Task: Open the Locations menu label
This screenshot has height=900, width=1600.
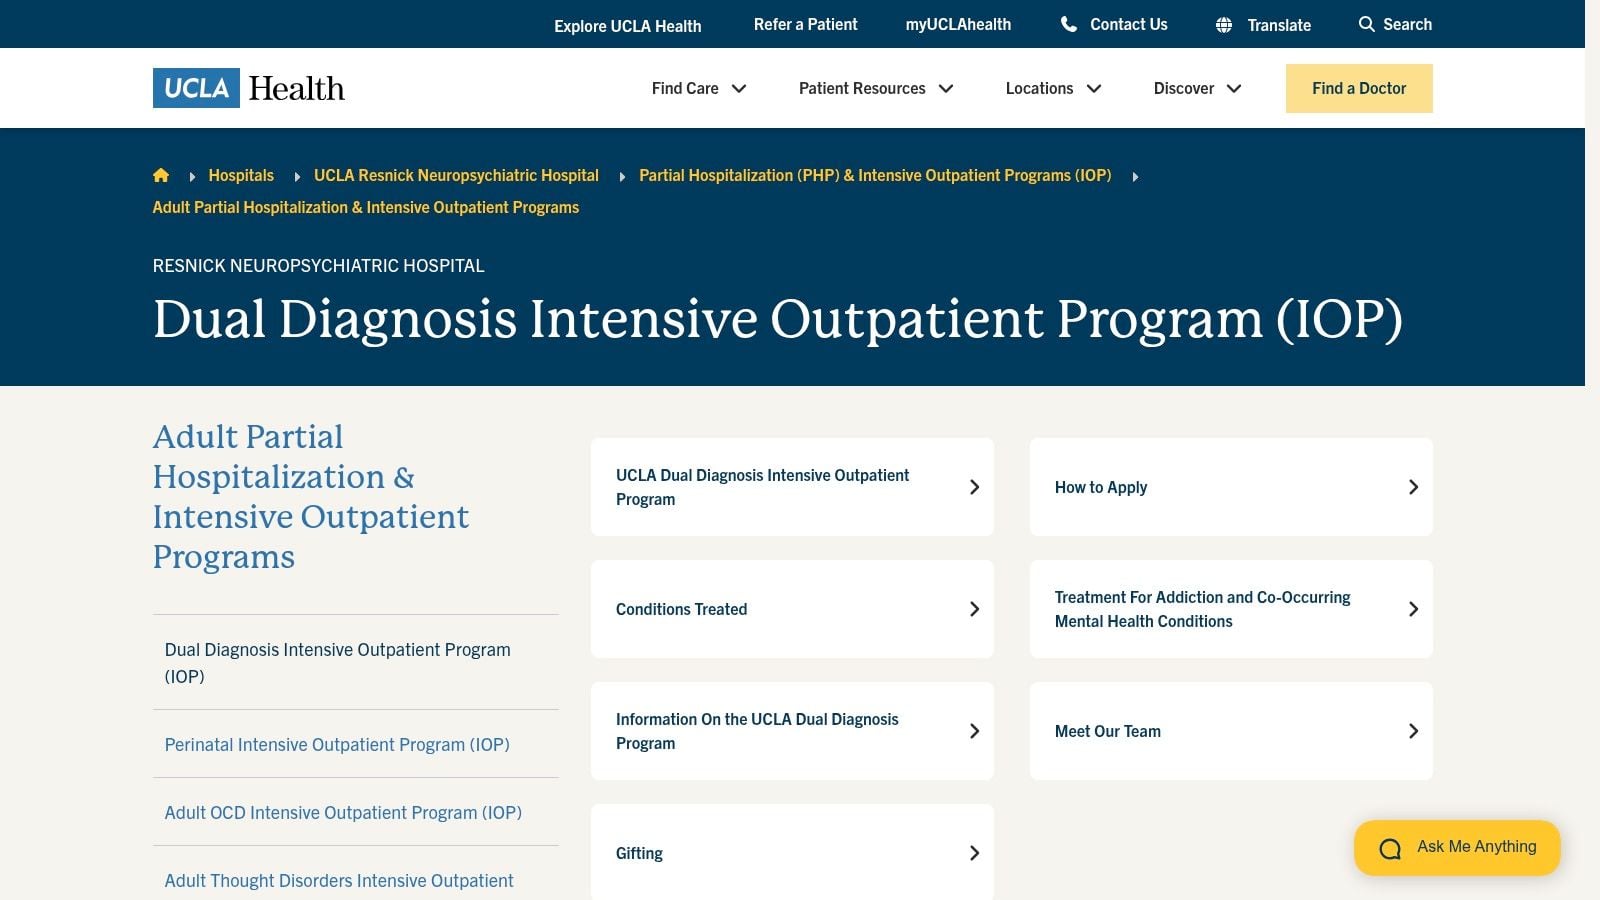Action: 1039,88
